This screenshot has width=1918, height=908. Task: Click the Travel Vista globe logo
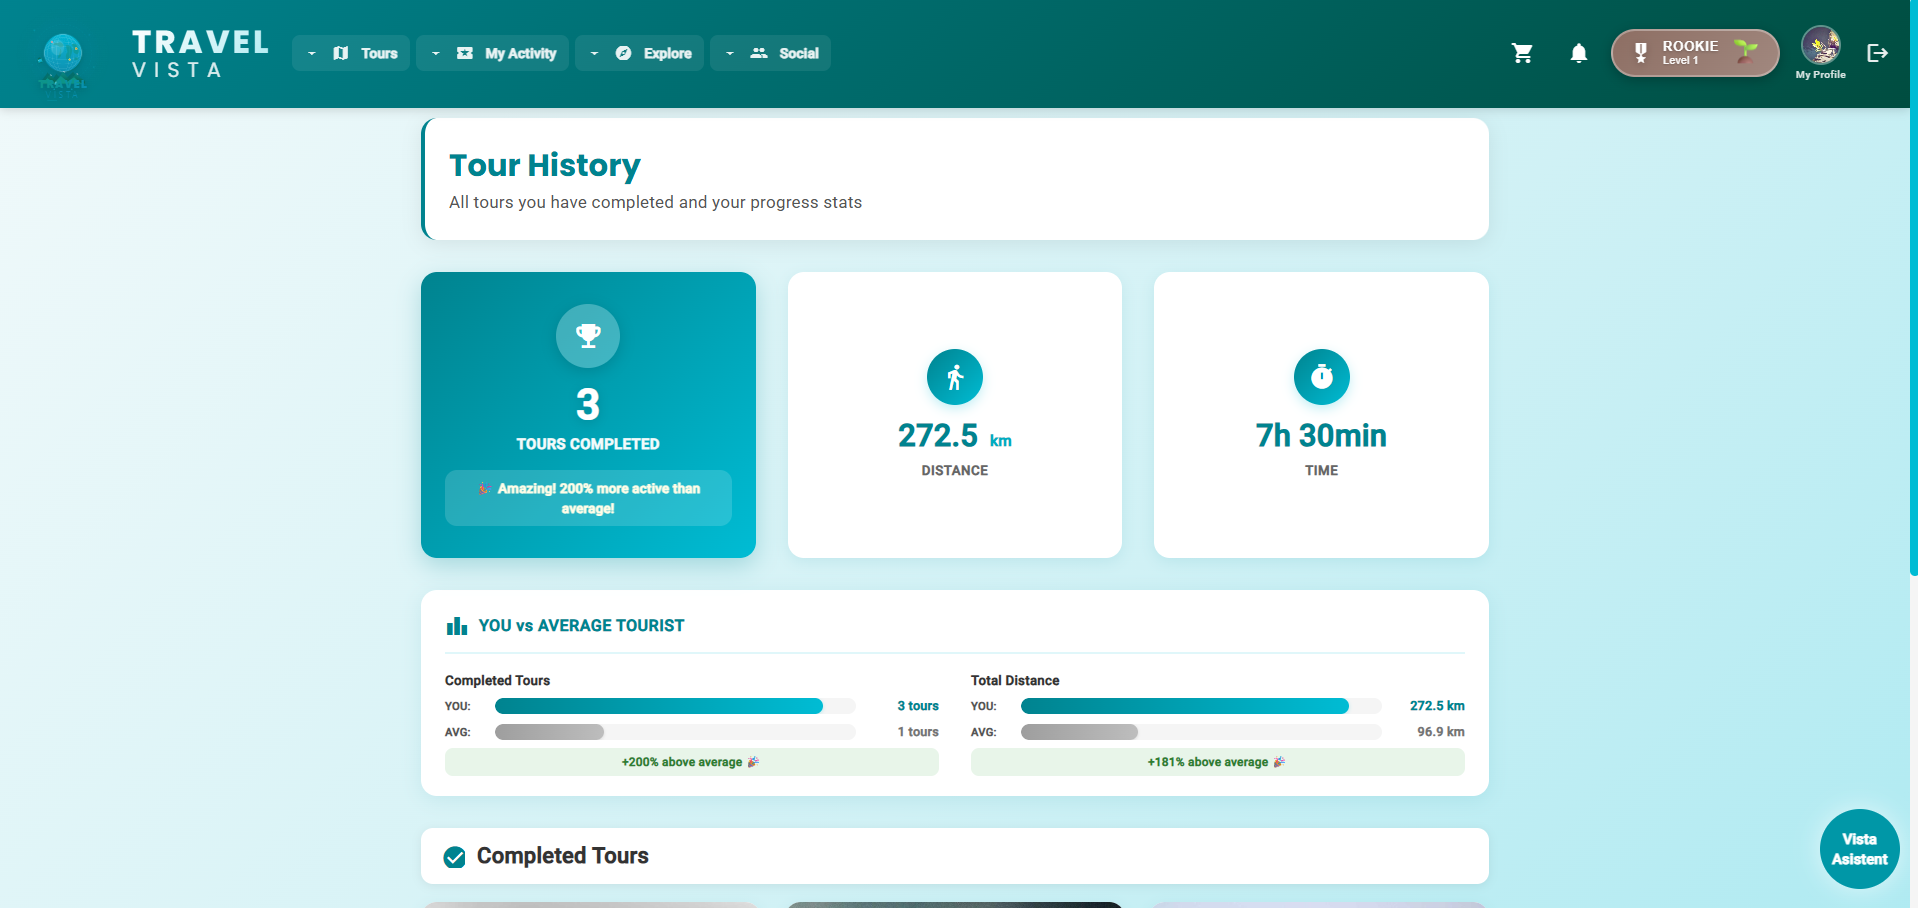tap(63, 58)
